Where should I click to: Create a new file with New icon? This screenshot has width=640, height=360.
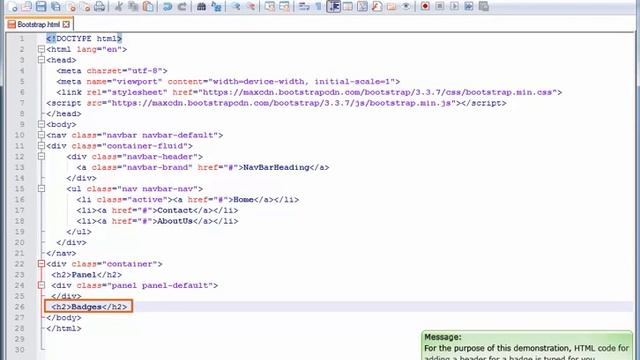point(12,6)
